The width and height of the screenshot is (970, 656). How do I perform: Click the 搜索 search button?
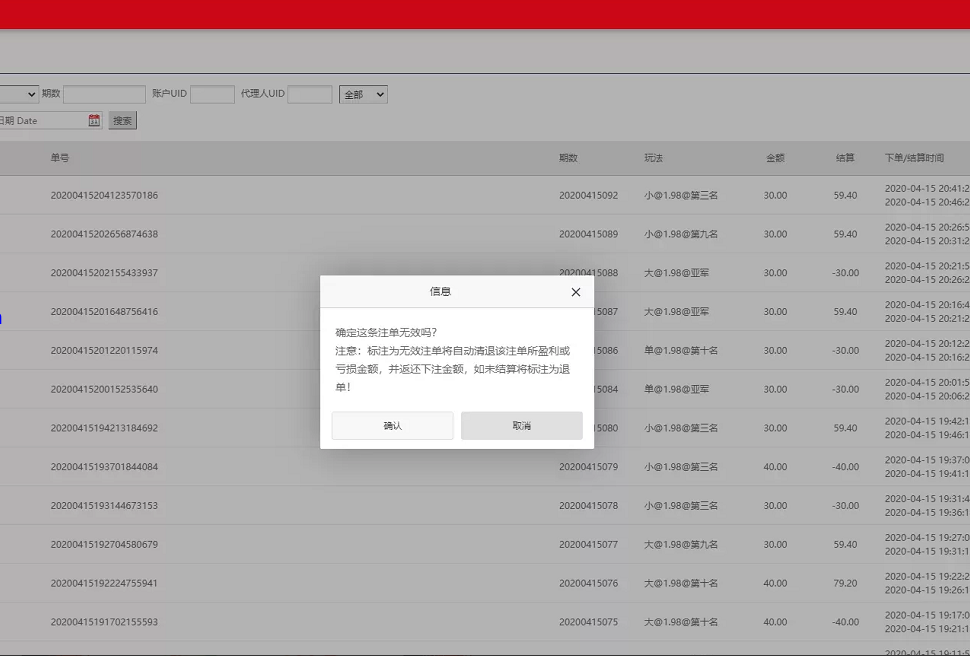tap(122, 121)
